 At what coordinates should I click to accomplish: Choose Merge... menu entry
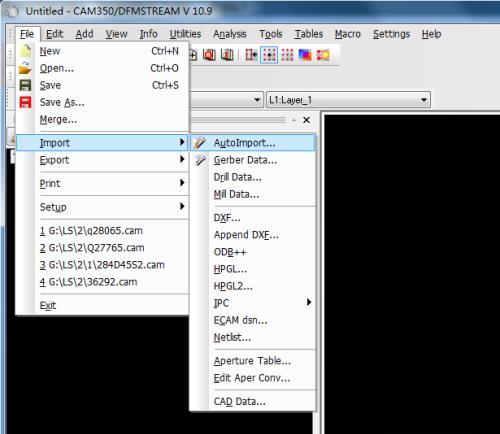(x=102, y=119)
